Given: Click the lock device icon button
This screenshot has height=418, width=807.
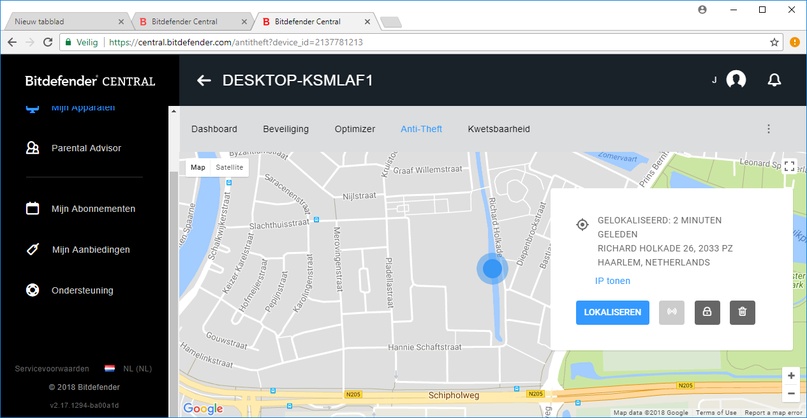Looking at the screenshot, I should tap(707, 312).
